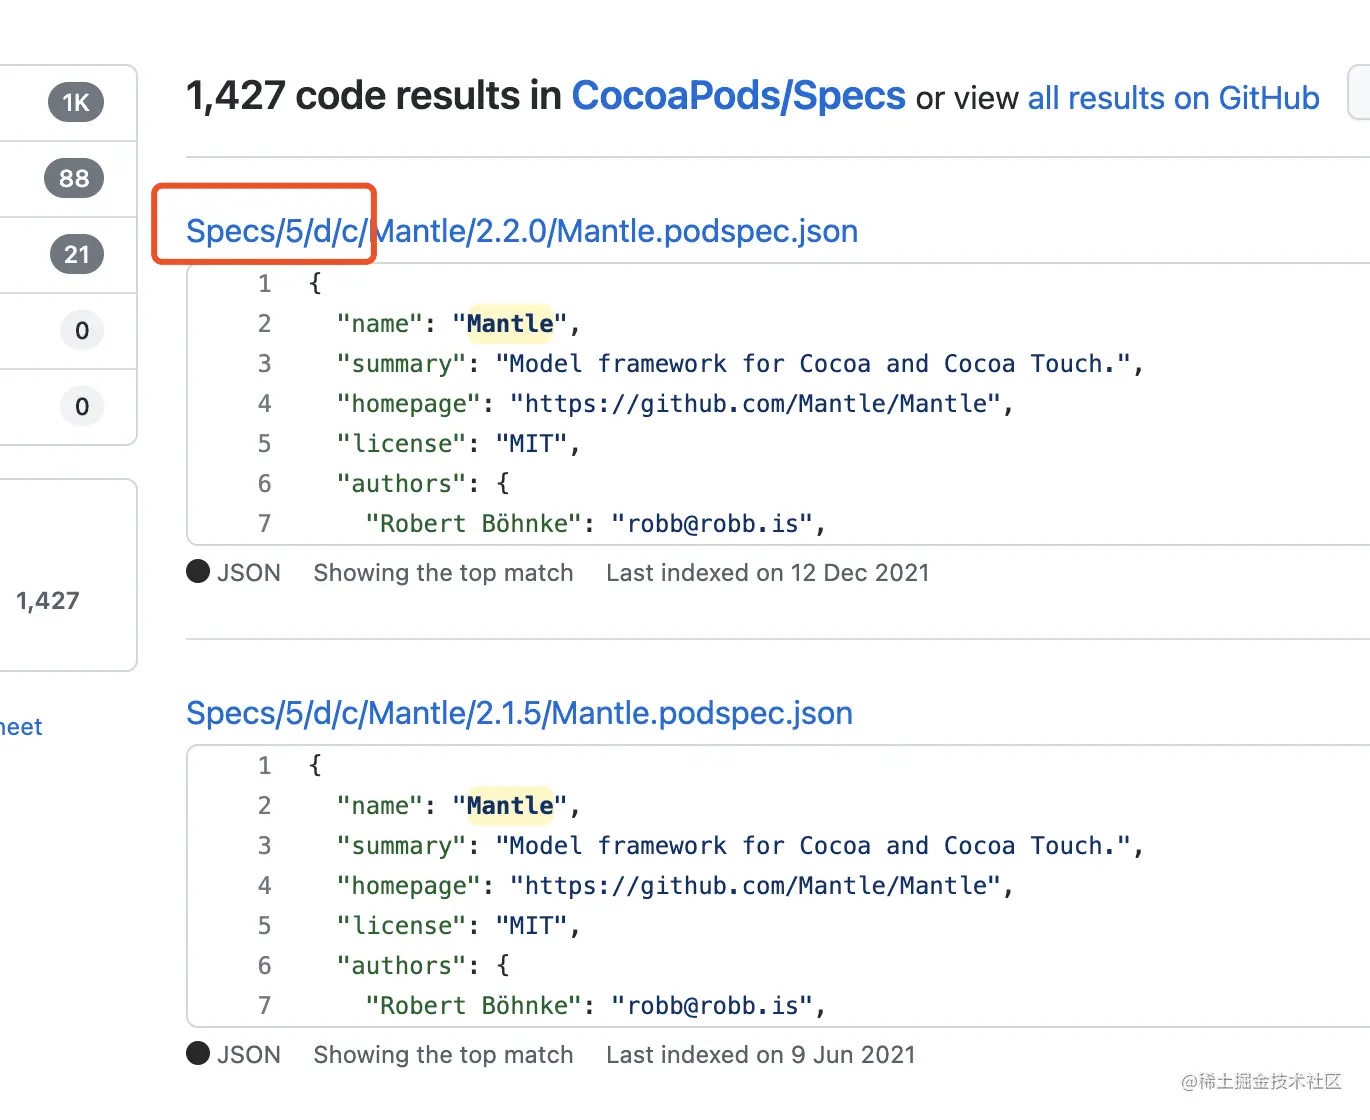Select the lower sidebar row showing 0
The width and height of the screenshot is (1370, 1120).
point(68,407)
